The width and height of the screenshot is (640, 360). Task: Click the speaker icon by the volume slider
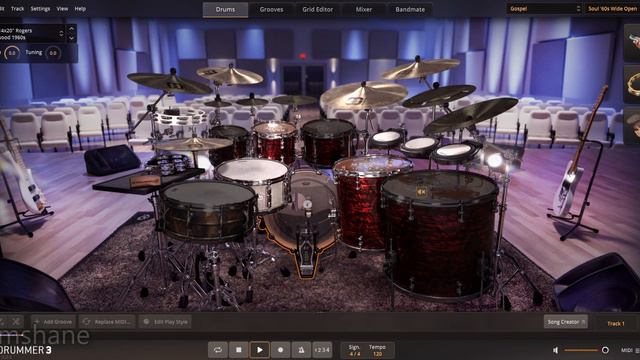[556, 350]
